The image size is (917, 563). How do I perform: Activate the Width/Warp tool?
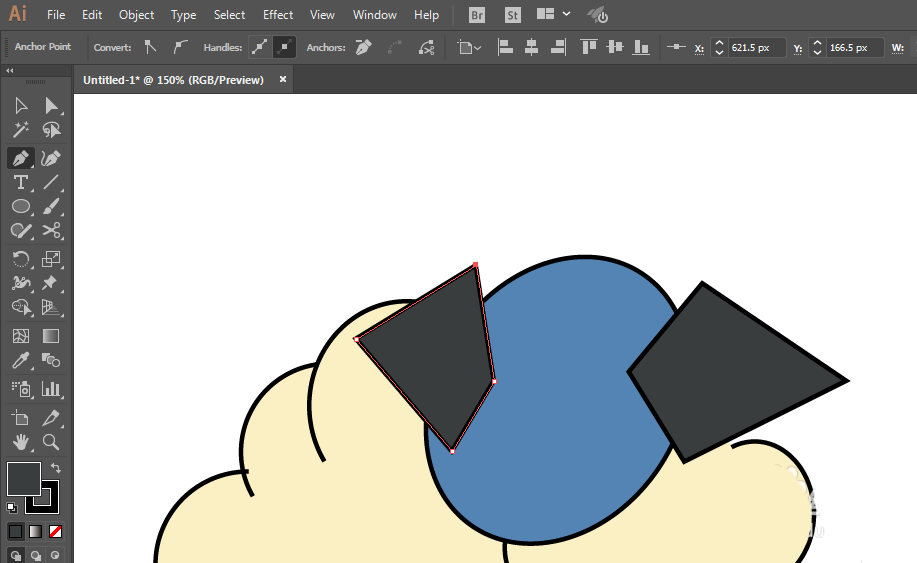20,283
